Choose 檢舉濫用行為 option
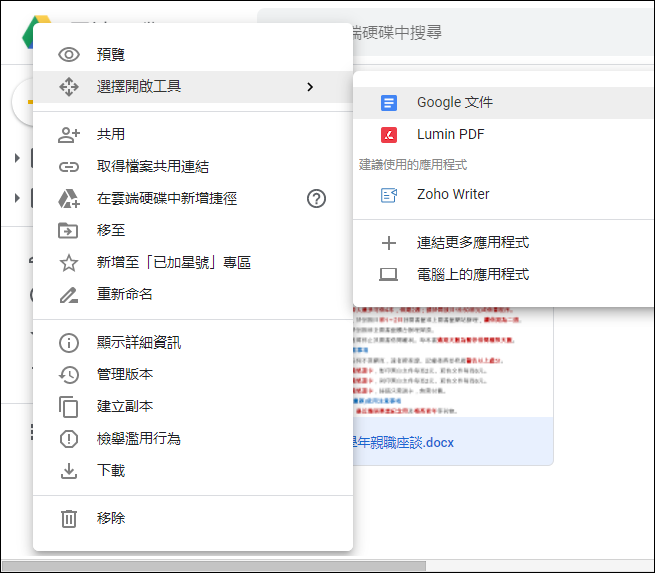This screenshot has height=573, width=655. coord(193,439)
